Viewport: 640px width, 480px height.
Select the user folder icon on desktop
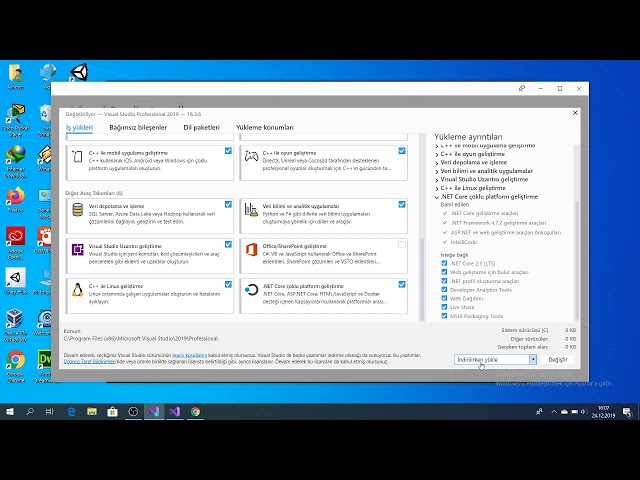[16, 76]
